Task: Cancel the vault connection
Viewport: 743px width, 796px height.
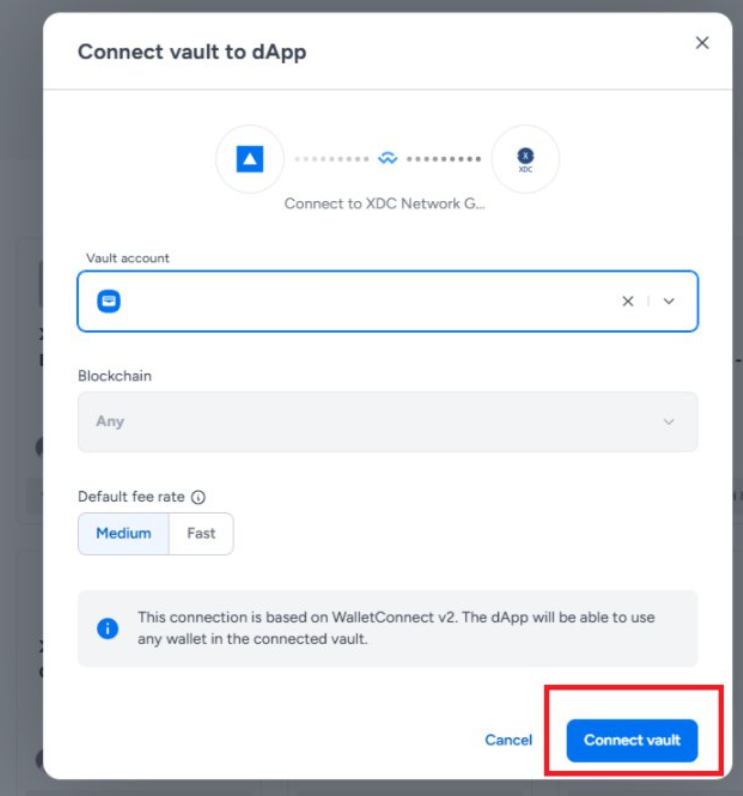Action: [508, 740]
